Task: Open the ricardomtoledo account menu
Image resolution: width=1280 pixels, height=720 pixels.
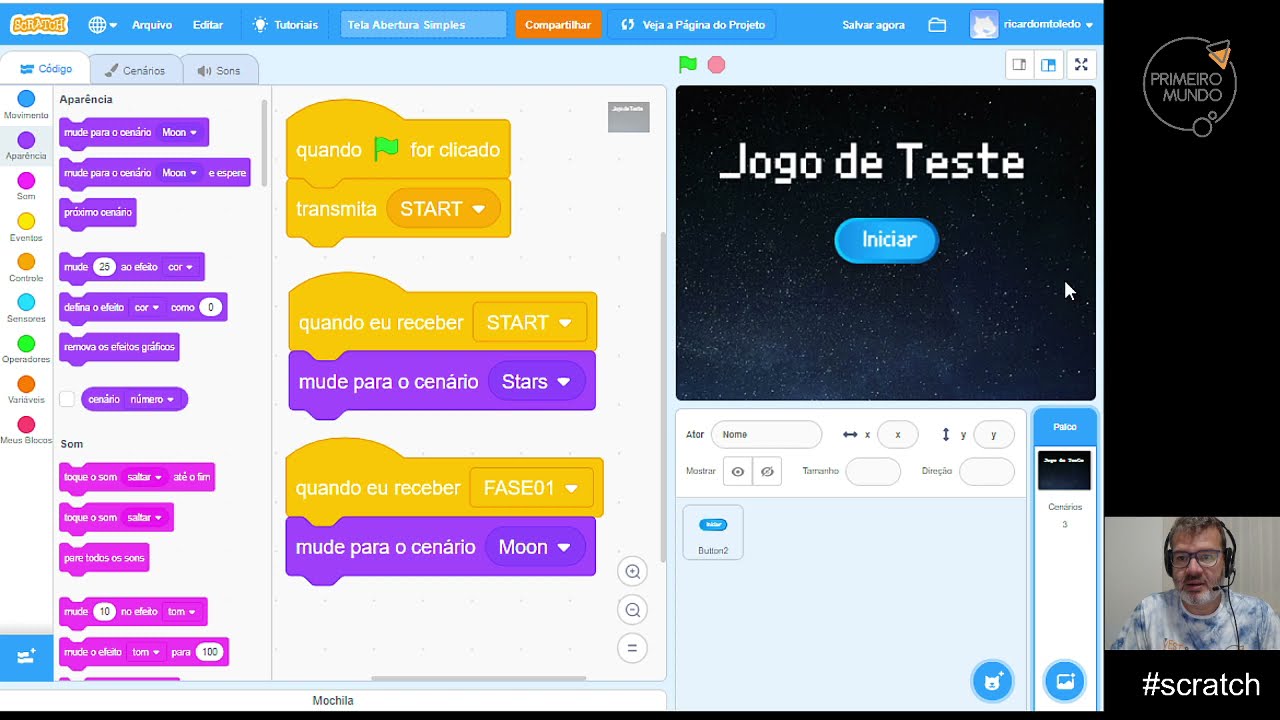Action: click(x=1031, y=25)
